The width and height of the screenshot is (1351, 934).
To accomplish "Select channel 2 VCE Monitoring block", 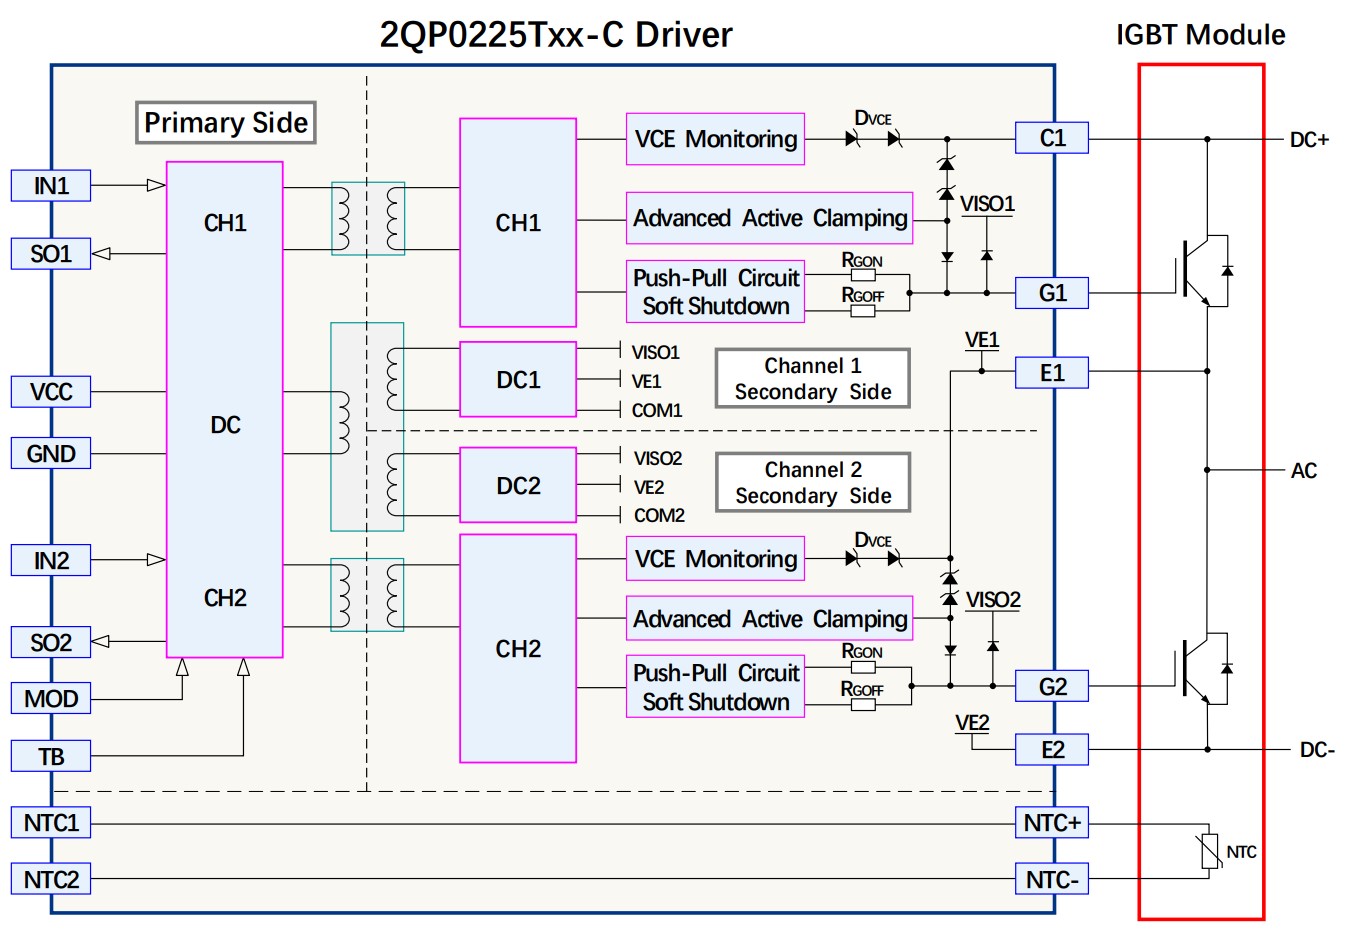I will point(716,559).
